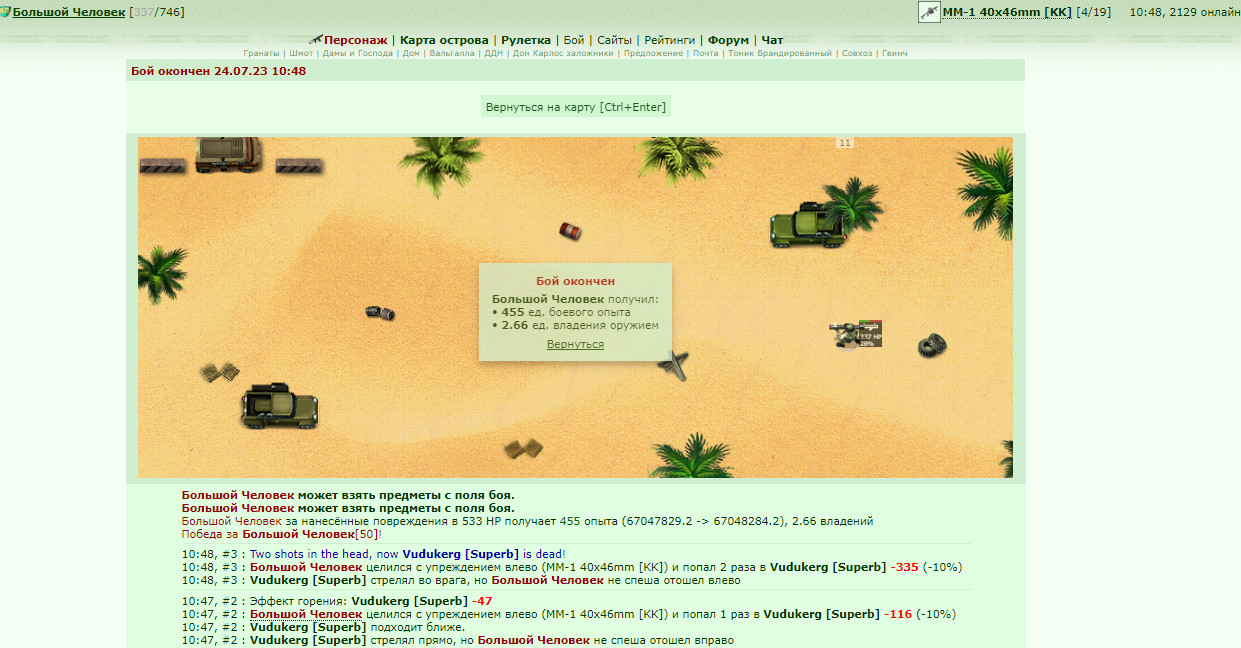Click burn effect damage -47 in log
This screenshot has width=1241, height=648.
click(481, 601)
